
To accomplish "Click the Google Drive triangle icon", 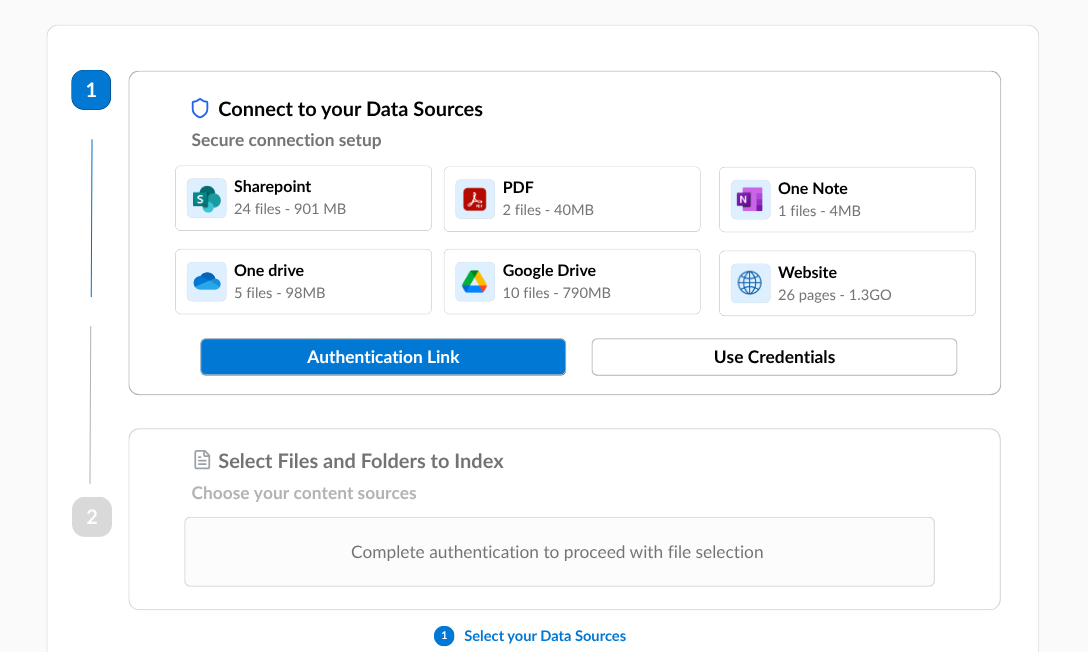I will 475,282.
